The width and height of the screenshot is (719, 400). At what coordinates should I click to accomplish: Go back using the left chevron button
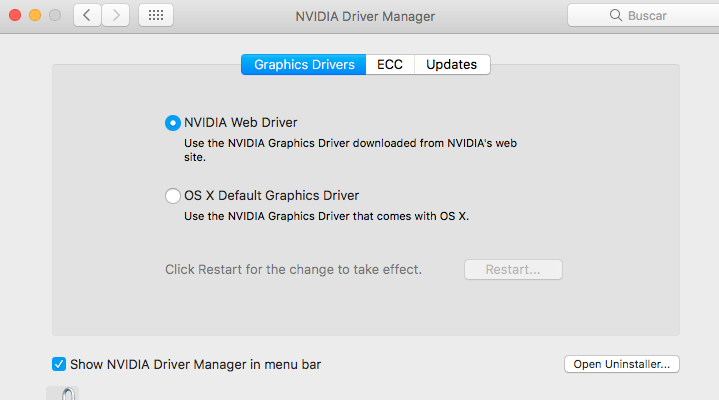(x=87, y=16)
